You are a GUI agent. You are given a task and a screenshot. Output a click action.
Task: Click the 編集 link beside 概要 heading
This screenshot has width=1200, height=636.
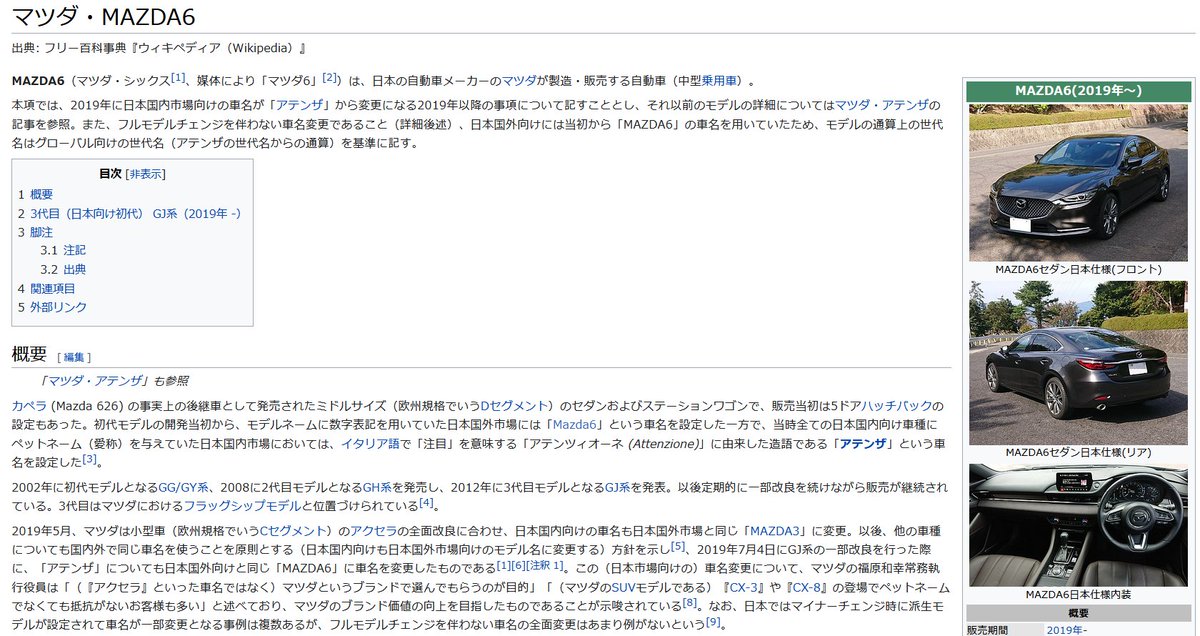[x=76, y=356]
